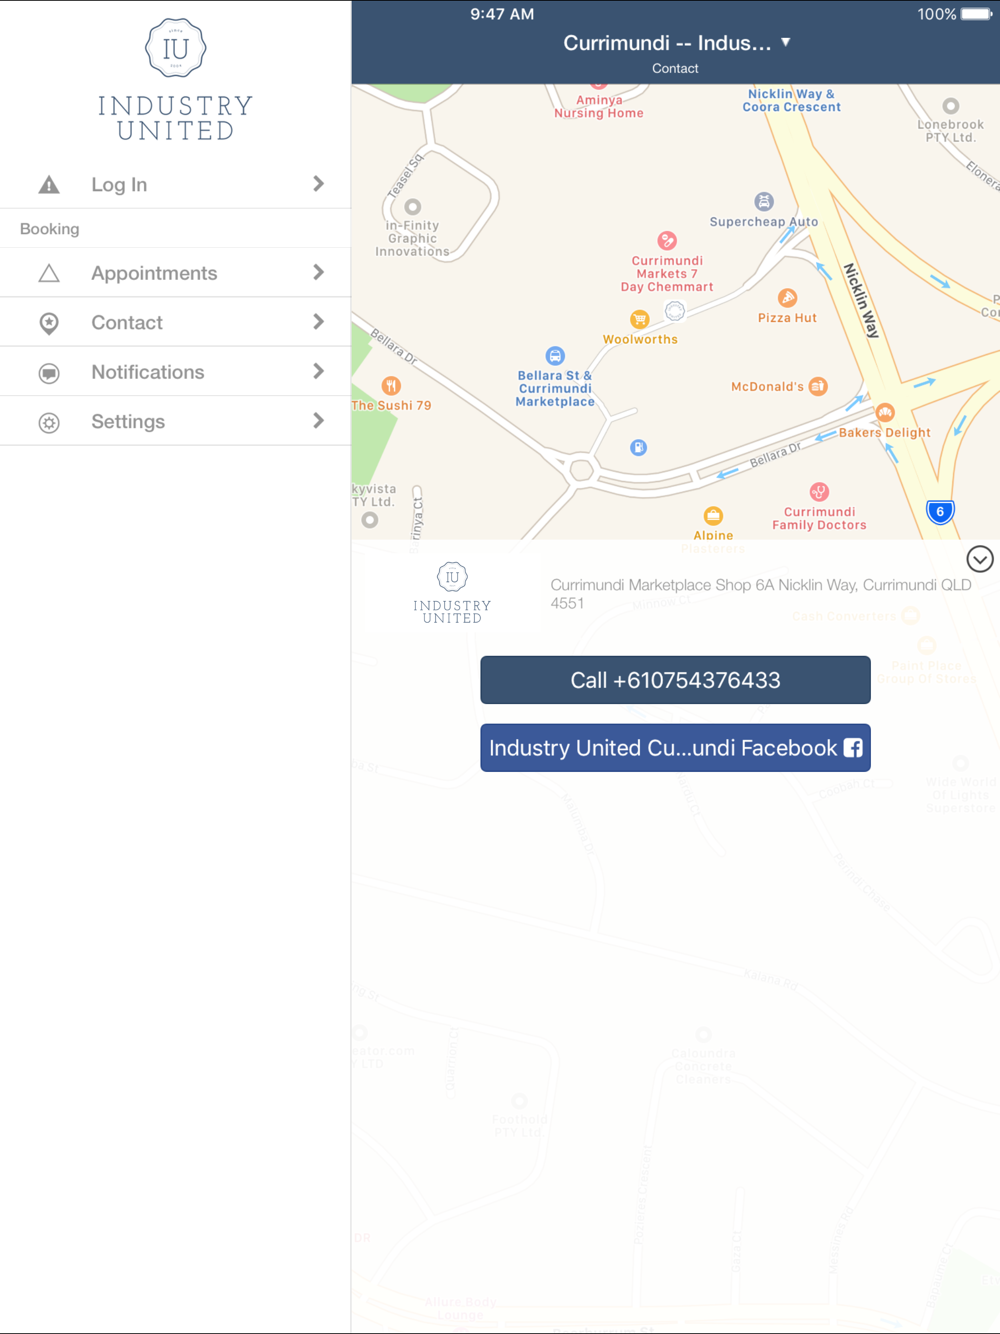Tap the Alpine map pin
The width and height of the screenshot is (1000, 1334).
click(713, 516)
